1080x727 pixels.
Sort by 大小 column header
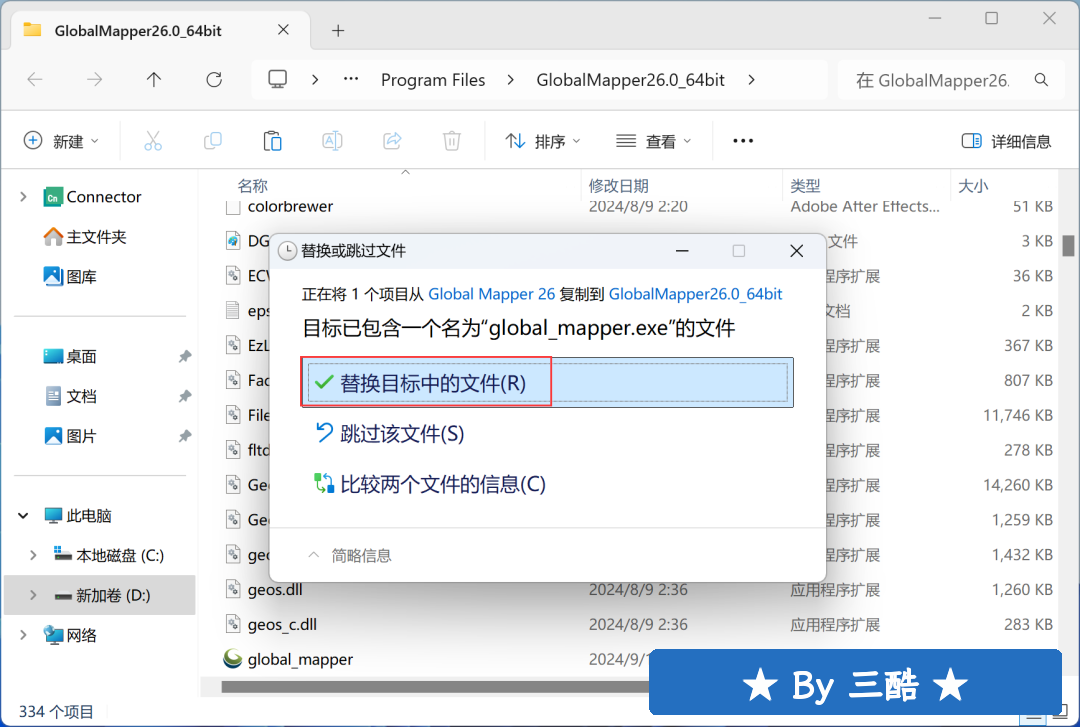pos(973,186)
